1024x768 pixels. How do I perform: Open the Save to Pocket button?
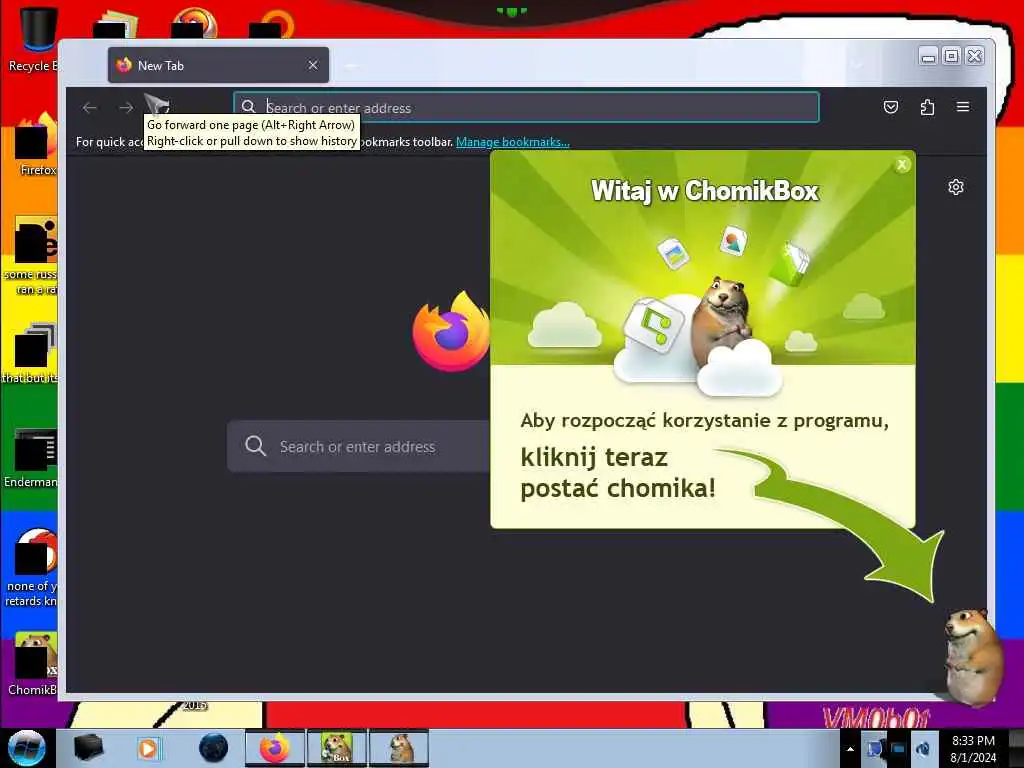(891, 107)
